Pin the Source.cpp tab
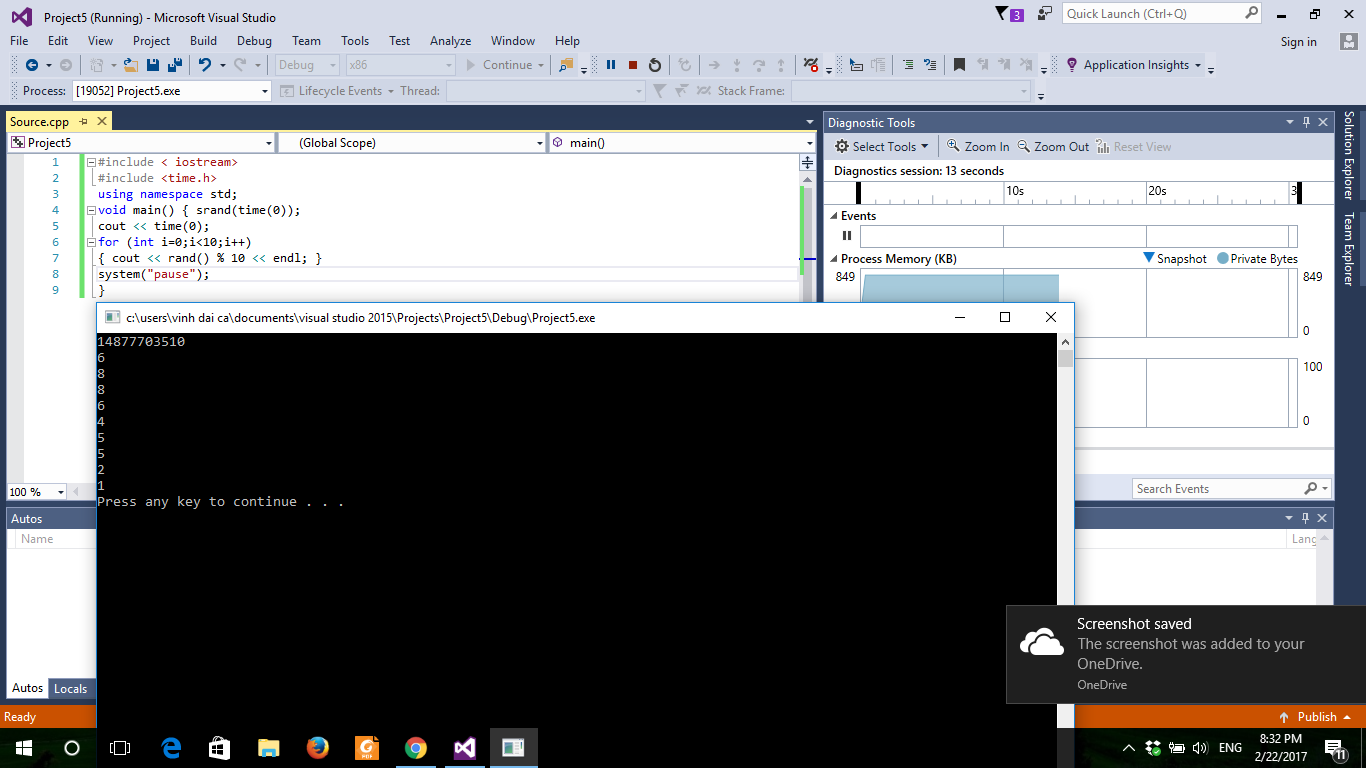This screenshot has height=768, width=1366. [84, 122]
